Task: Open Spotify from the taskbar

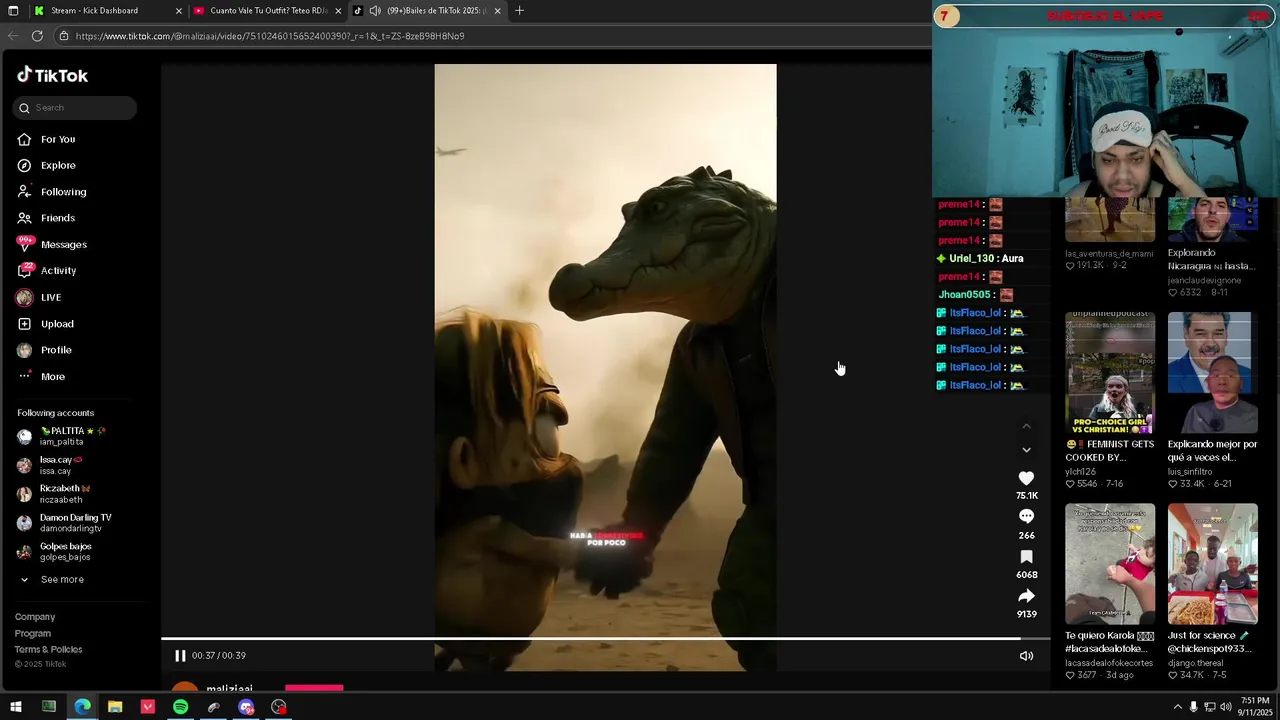Action: 180,707
